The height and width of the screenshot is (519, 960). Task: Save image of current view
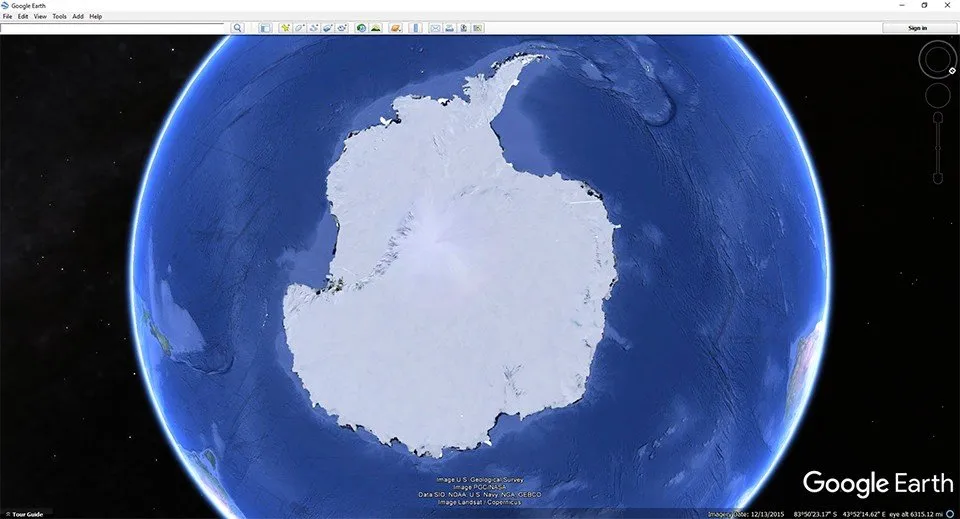[x=463, y=28]
